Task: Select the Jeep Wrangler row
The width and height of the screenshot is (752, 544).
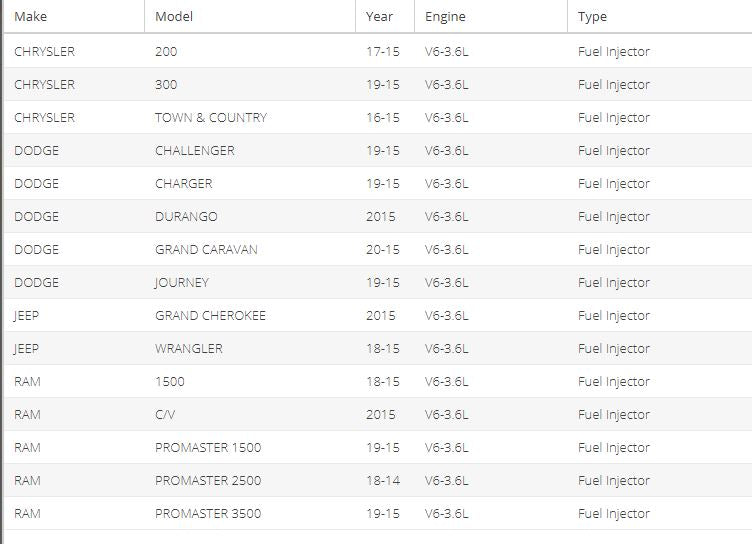Action: pos(378,349)
